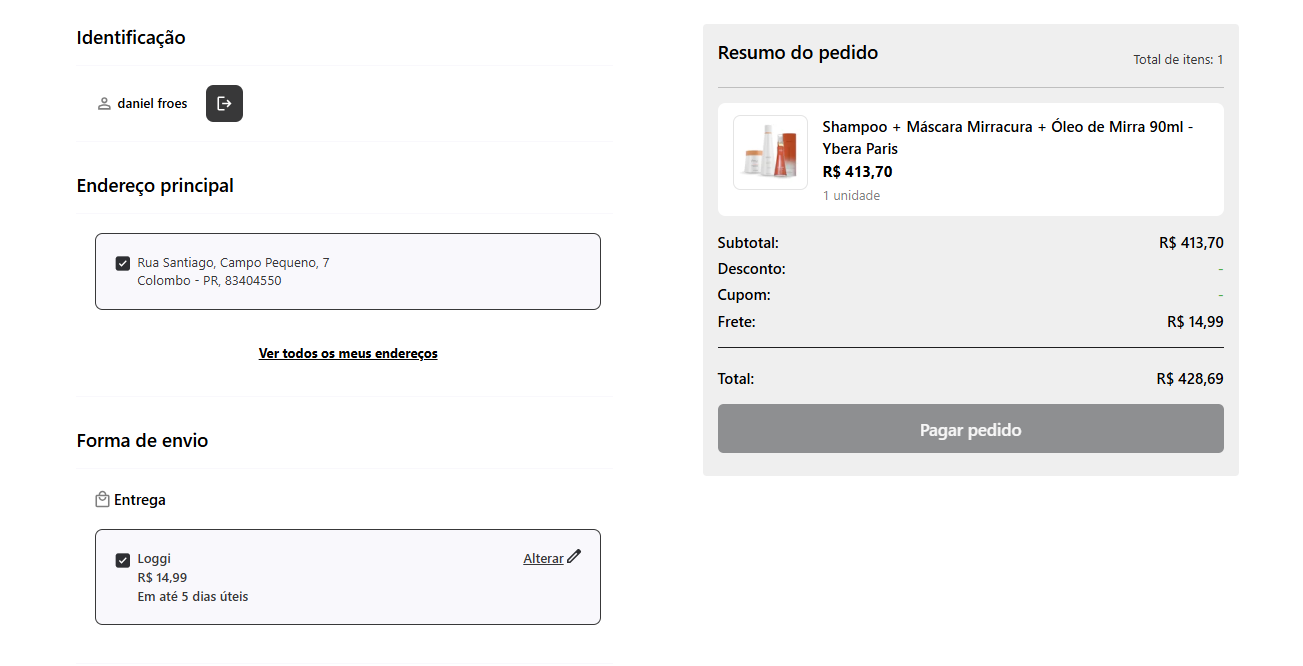The image size is (1303, 666).
Task: Click the Alterar shipping link
Action: click(543, 559)
